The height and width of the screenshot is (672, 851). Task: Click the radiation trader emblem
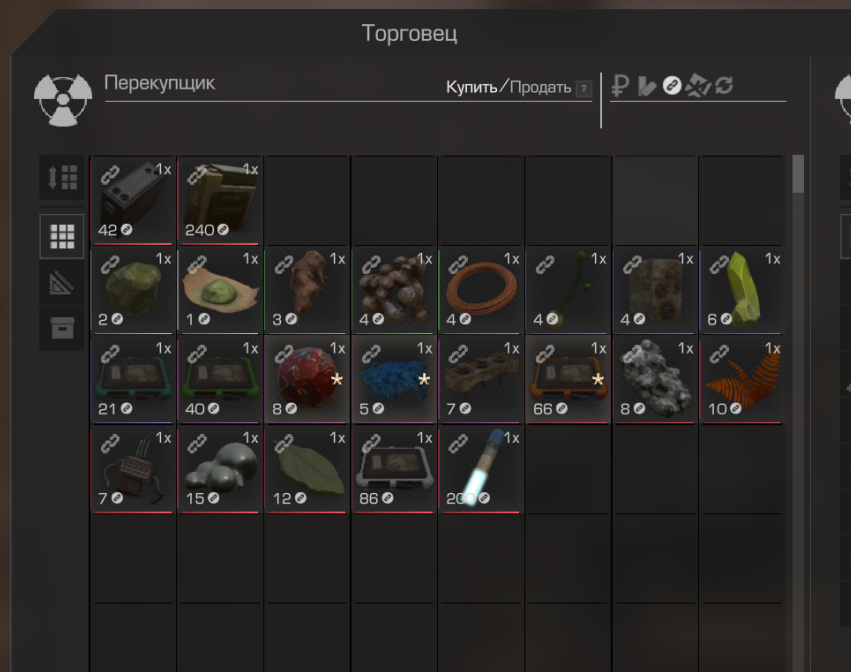[63, 100]
